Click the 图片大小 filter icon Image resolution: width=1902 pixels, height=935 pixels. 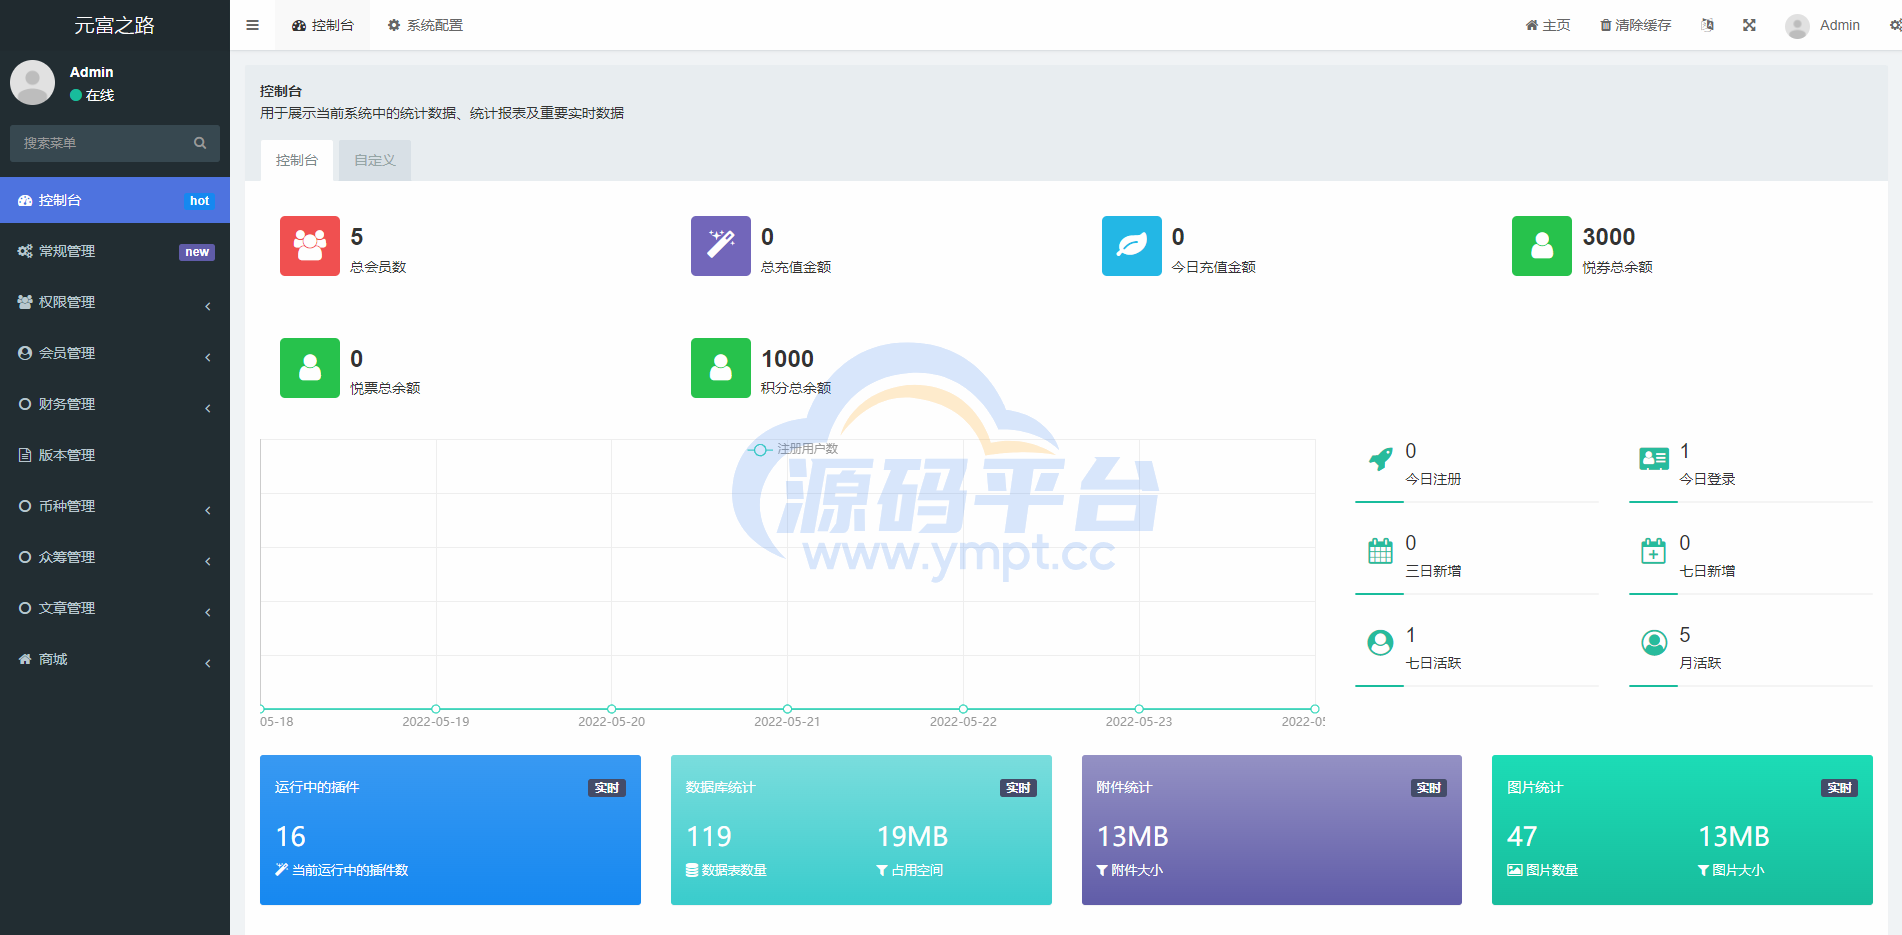coord(1703,871)
